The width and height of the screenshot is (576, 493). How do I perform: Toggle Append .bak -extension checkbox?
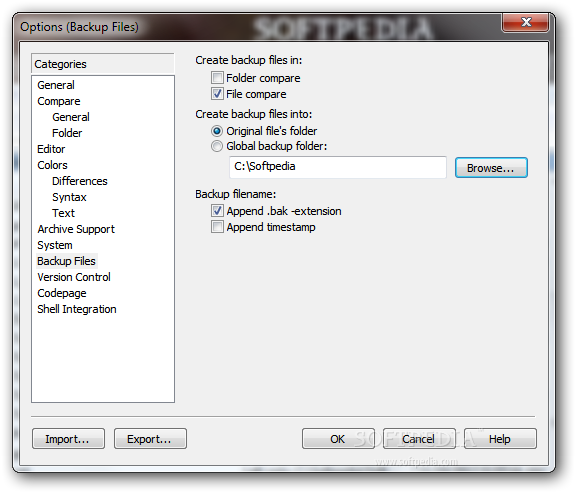[217, 211]
